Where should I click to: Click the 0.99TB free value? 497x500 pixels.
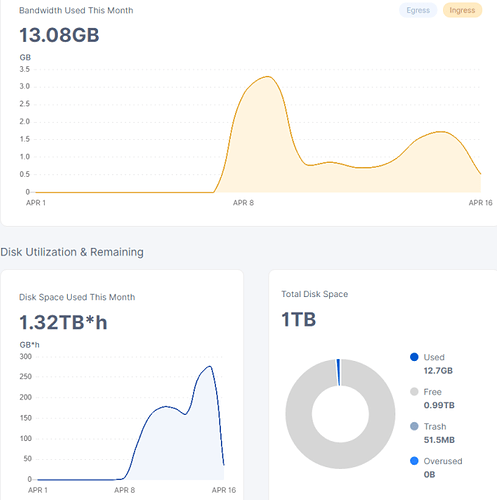(439, 405)
